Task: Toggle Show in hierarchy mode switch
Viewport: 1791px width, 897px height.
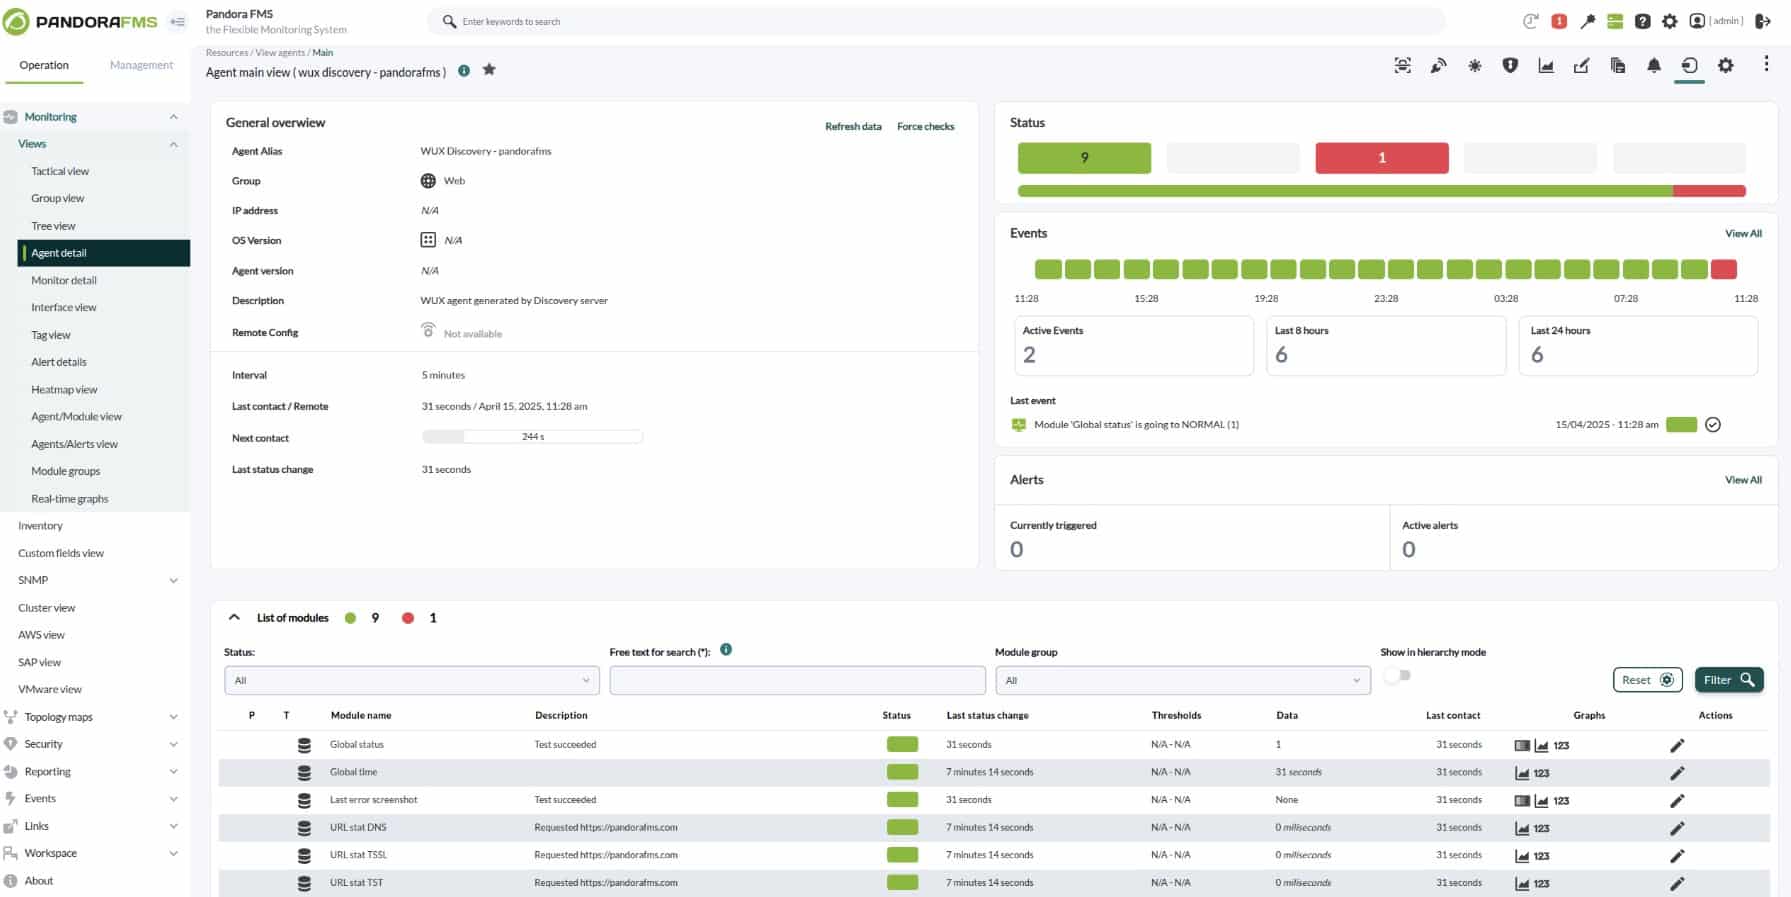Action: coord(1397,676)
